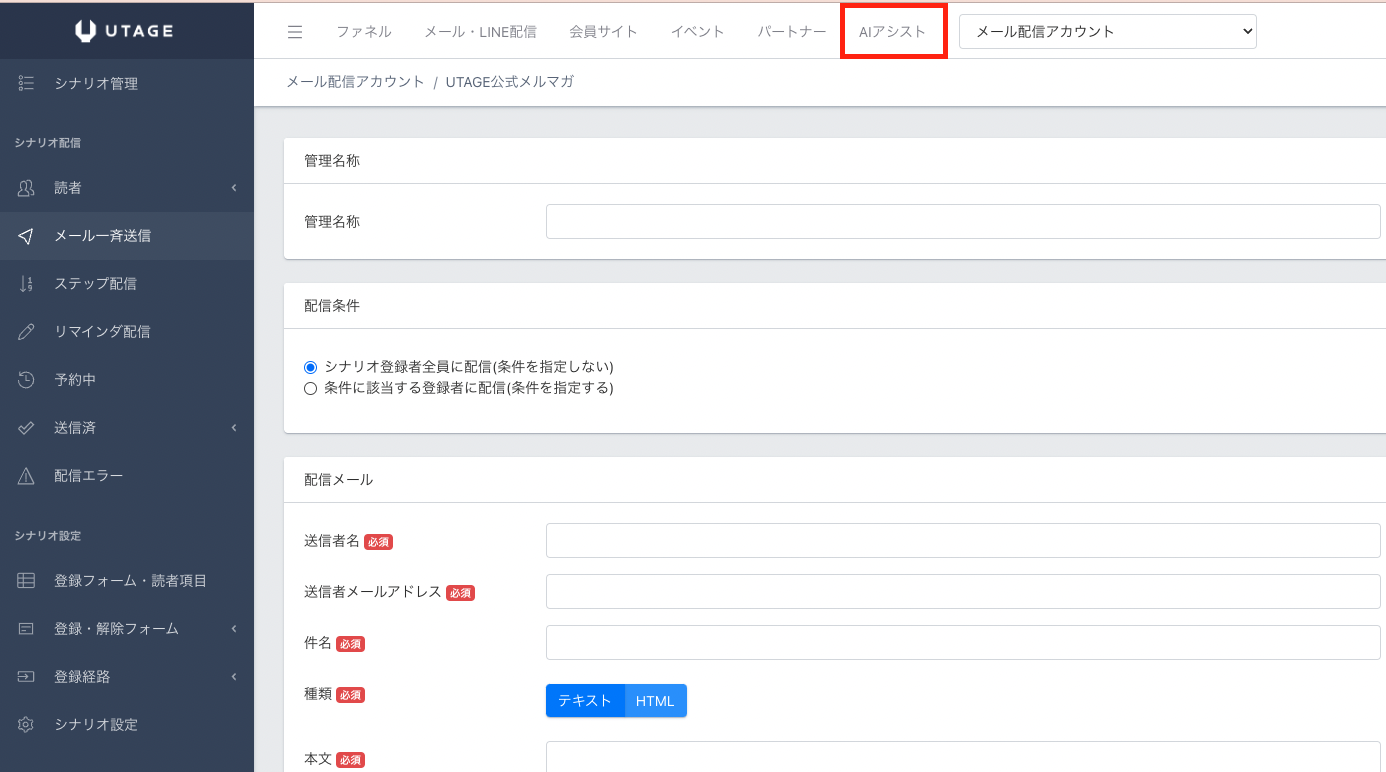The height and width of the screenshot is (772, 1386).
Task: Open 予約中 clock icon in sidebar
Action: [27, 380]
